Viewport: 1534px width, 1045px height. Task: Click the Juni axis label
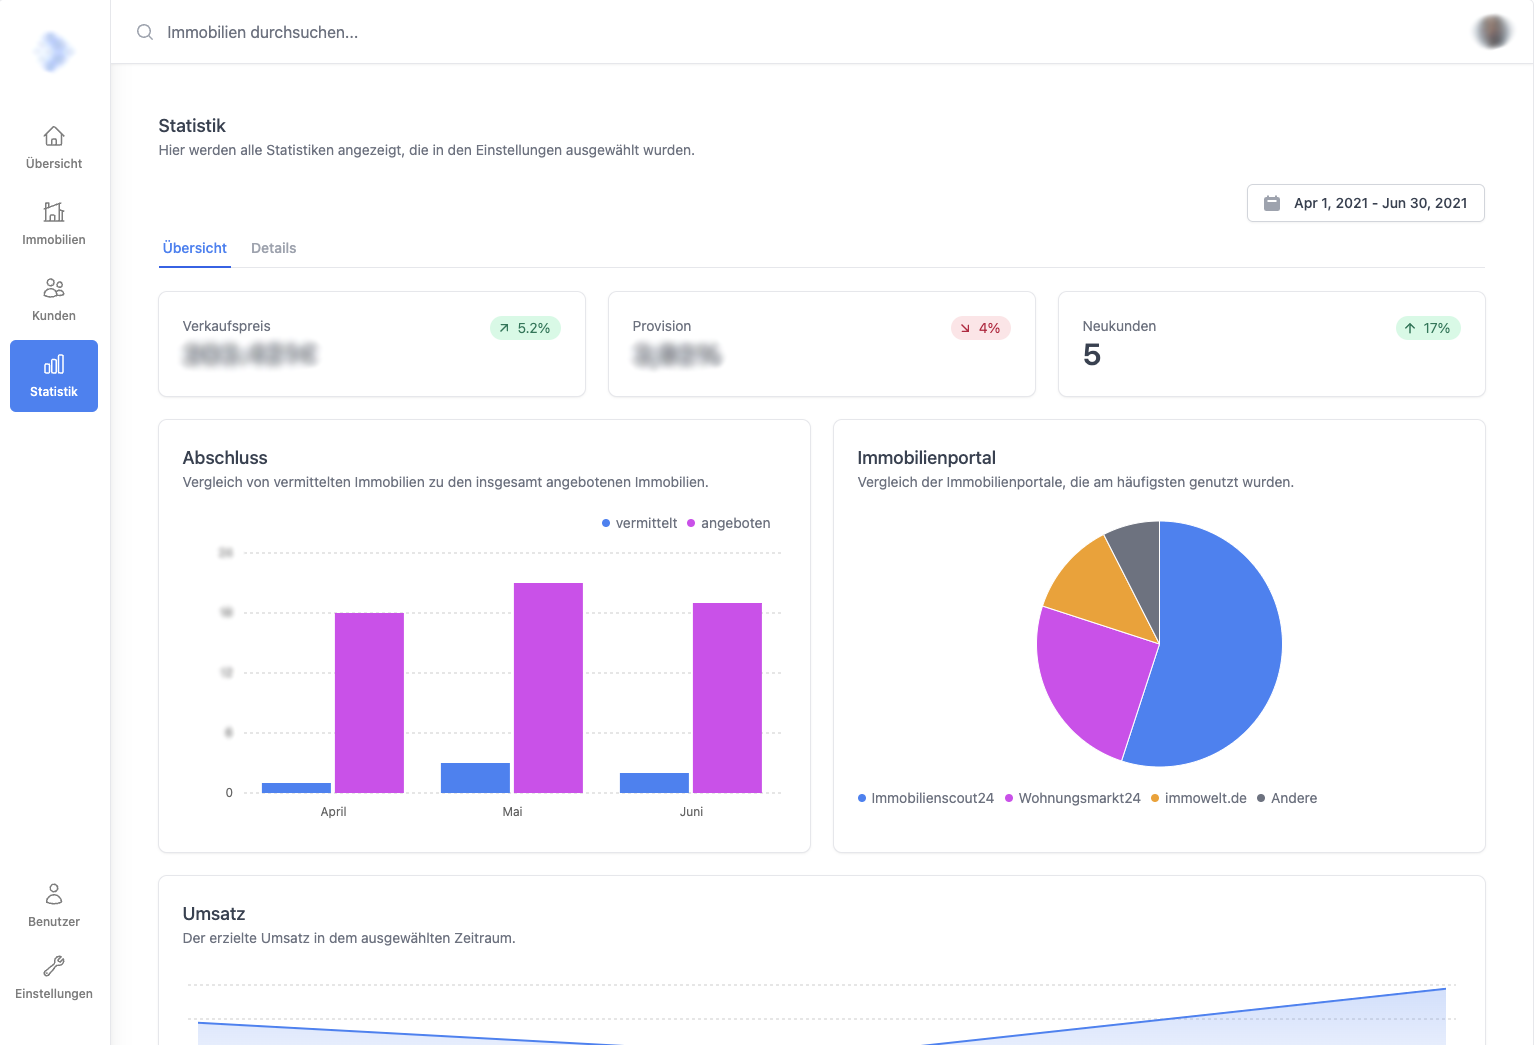691,812
